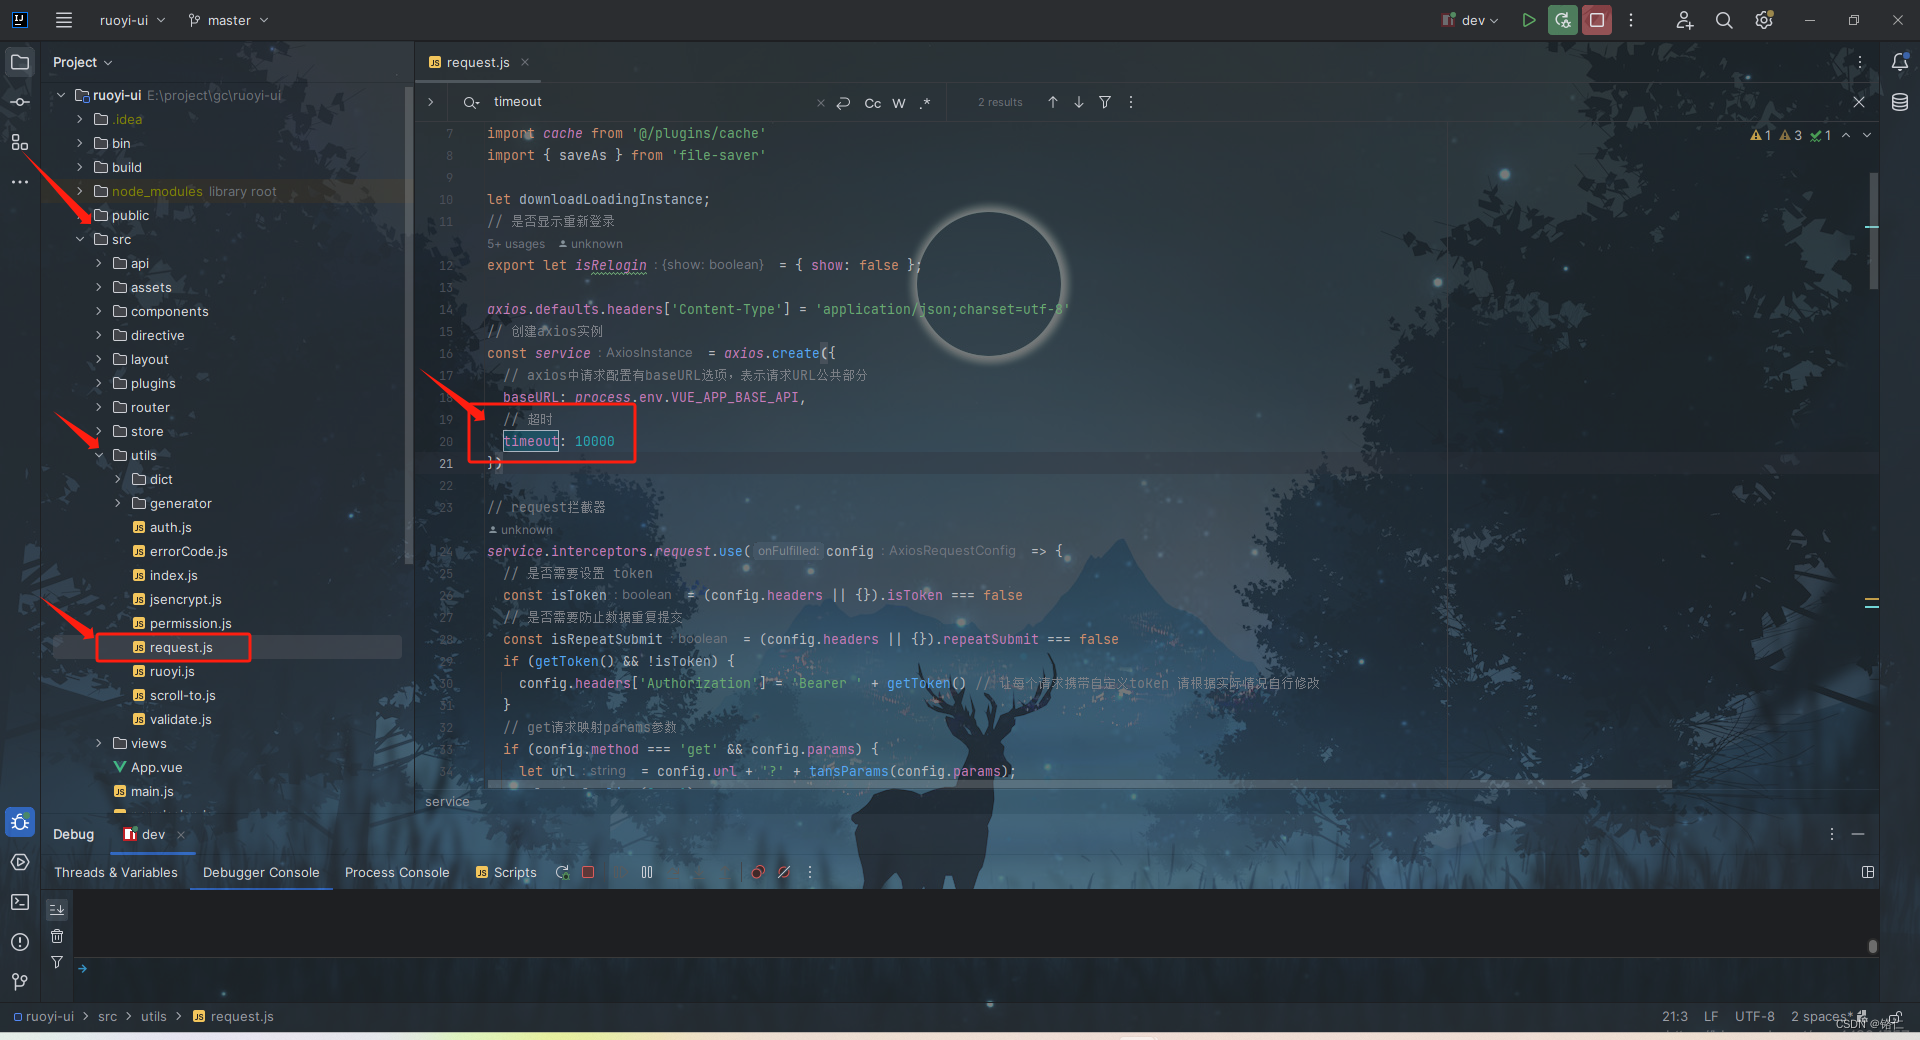Open the main hamburger menu
This screenshot has width=1920, height=1040.
[x=64, y=20]
